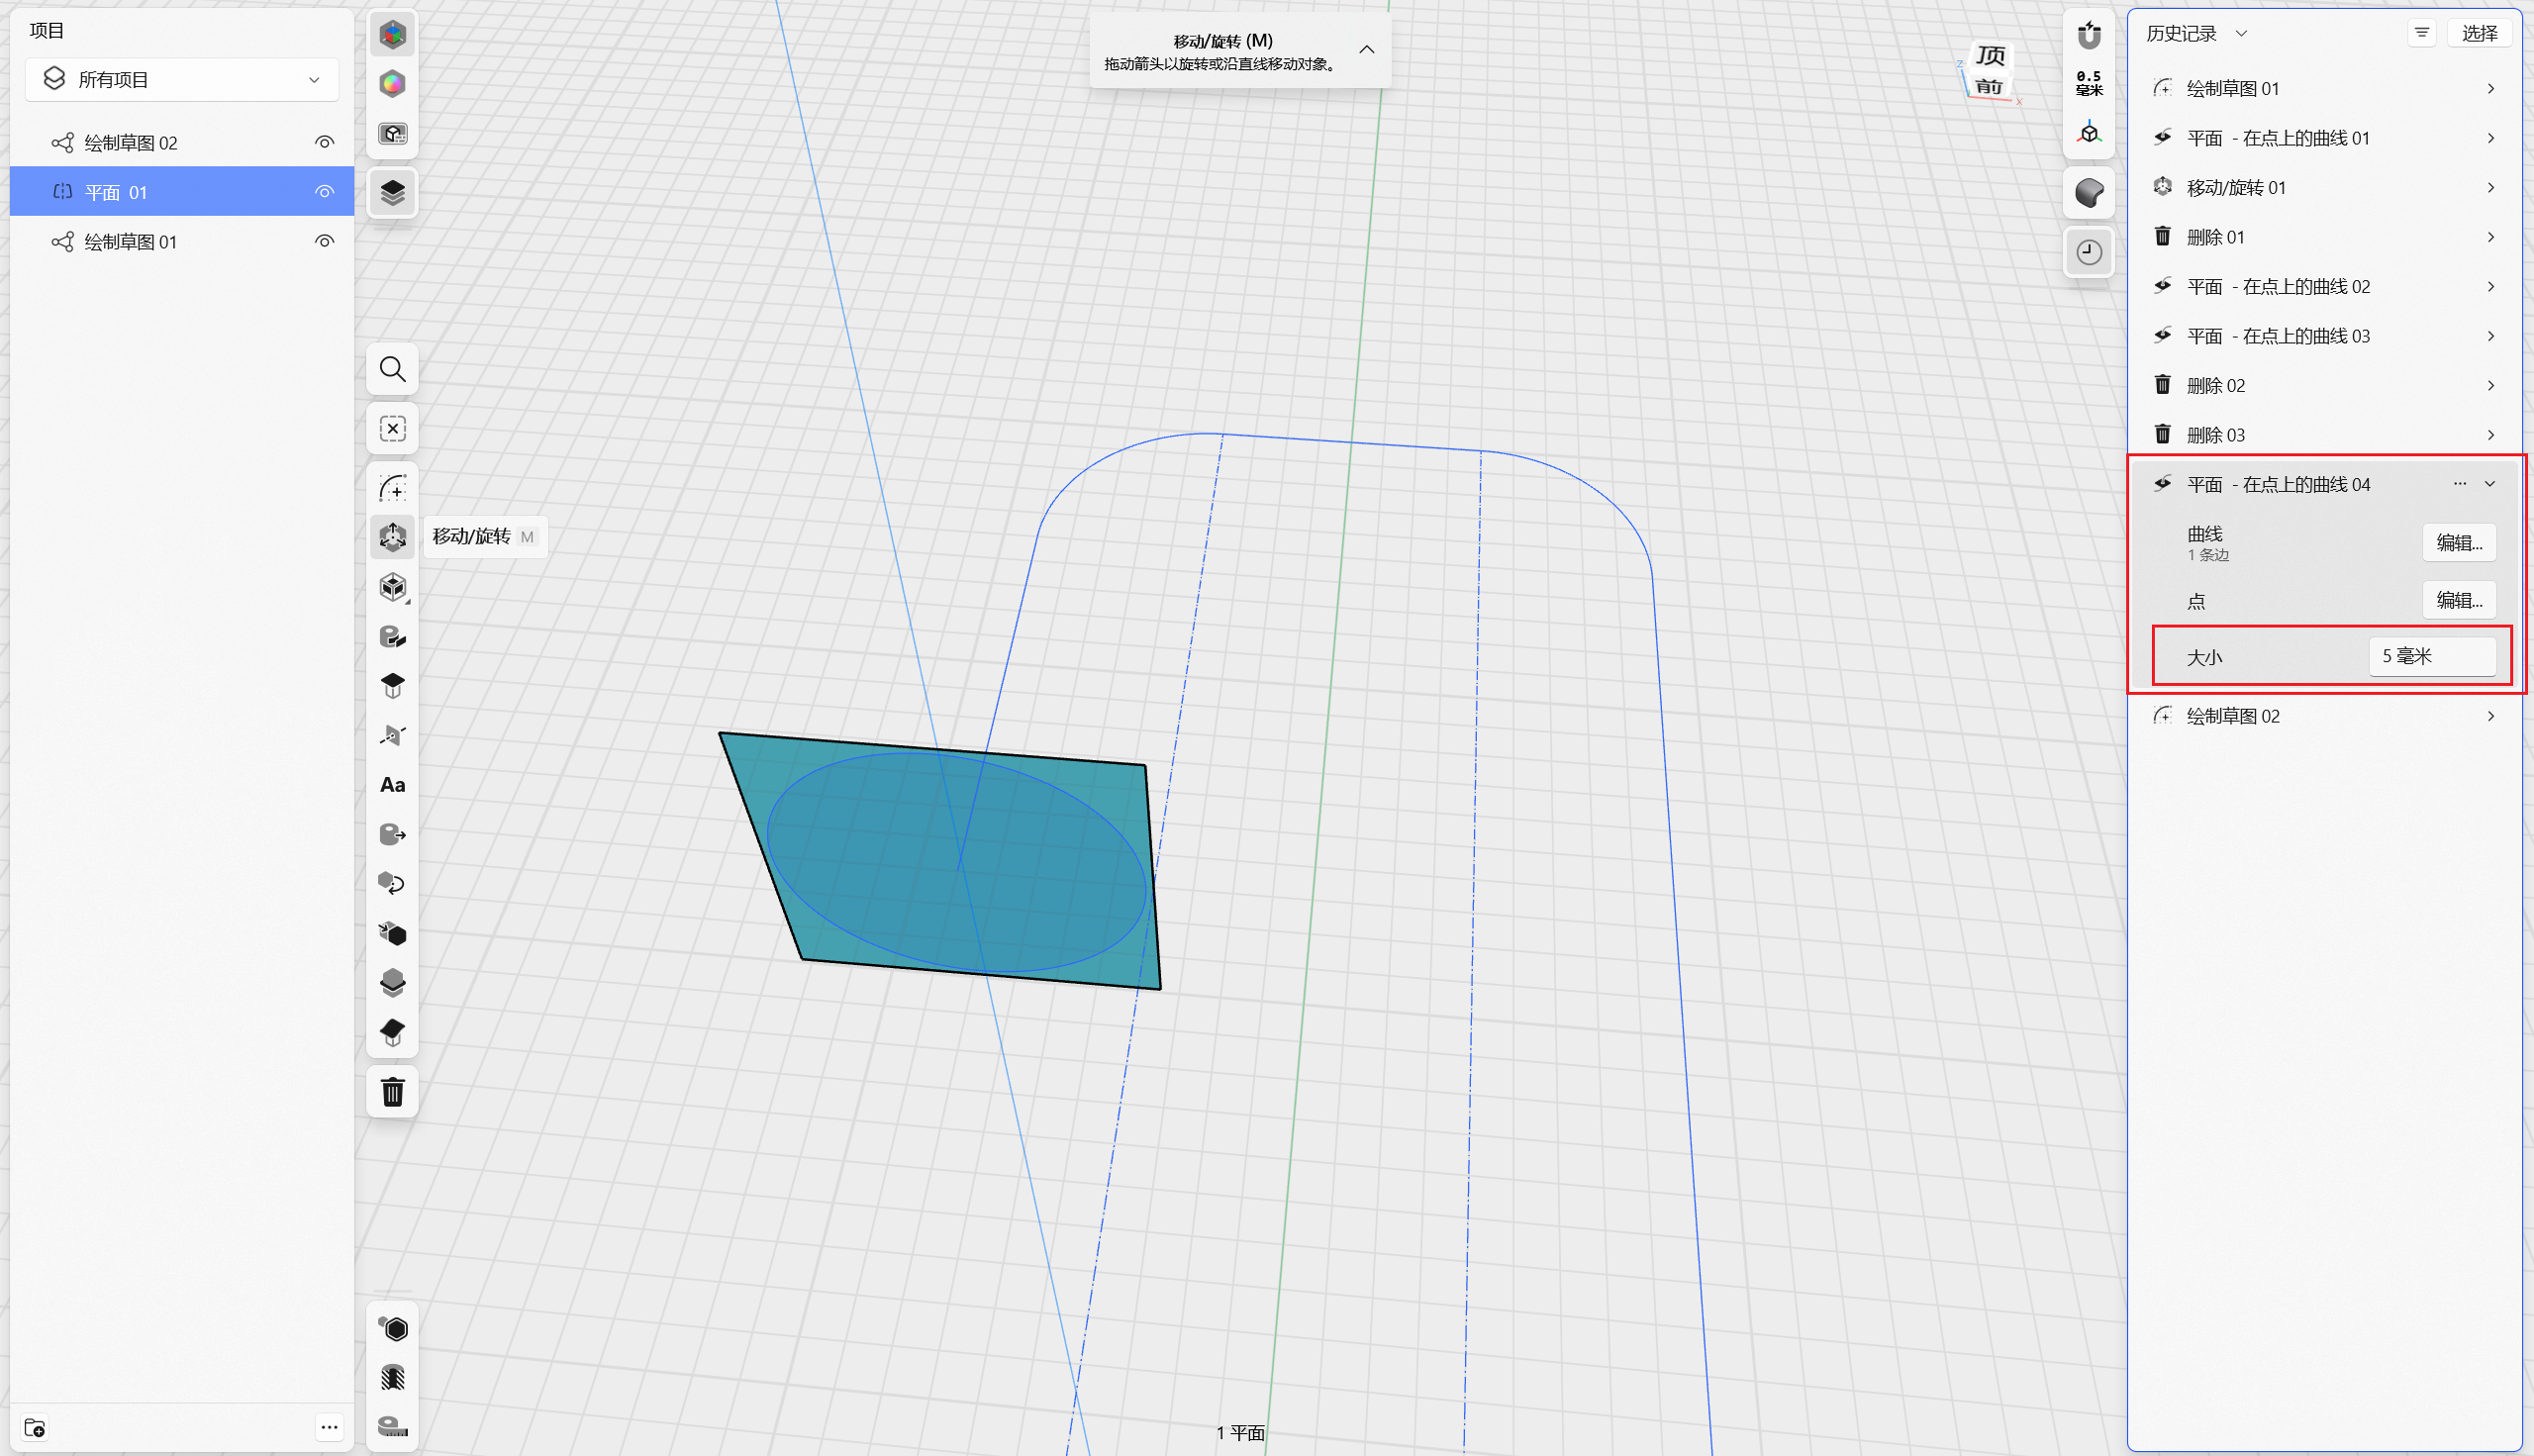Viewport: 2534px width, 1456px height.
Task: Click 编辑... button next to 曲线
Action: click(2458, 543)
